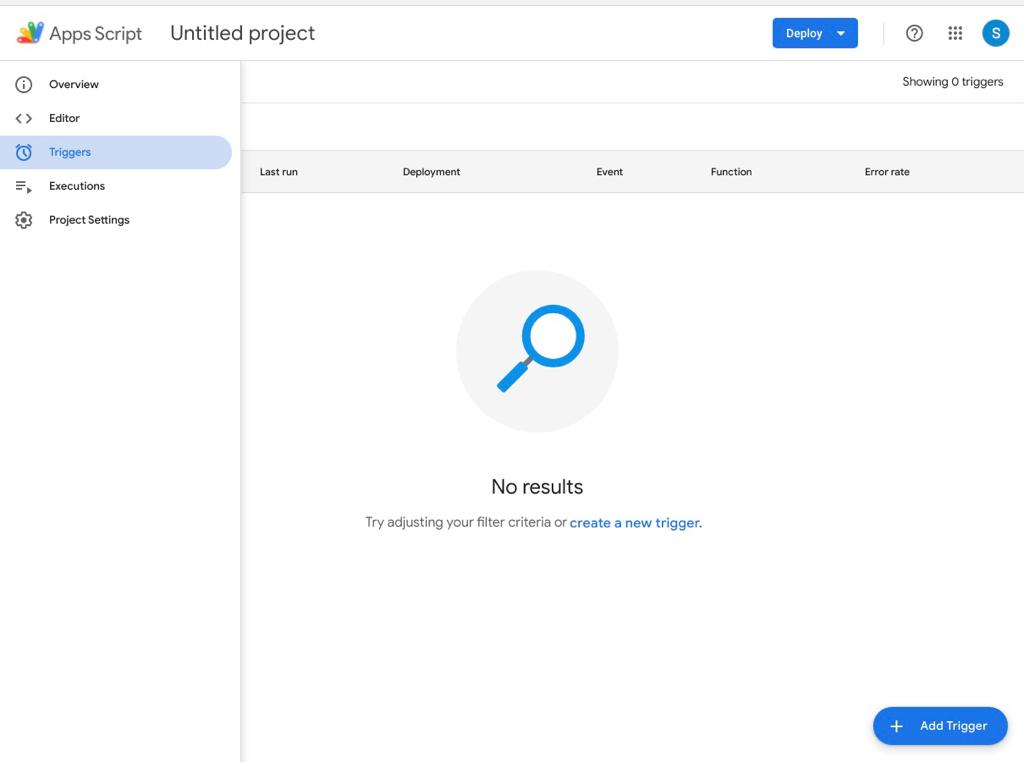The height and width of the screenshot is (762, 1024).
Task: Rename the 'Untitled project' title
Action: 242,33
